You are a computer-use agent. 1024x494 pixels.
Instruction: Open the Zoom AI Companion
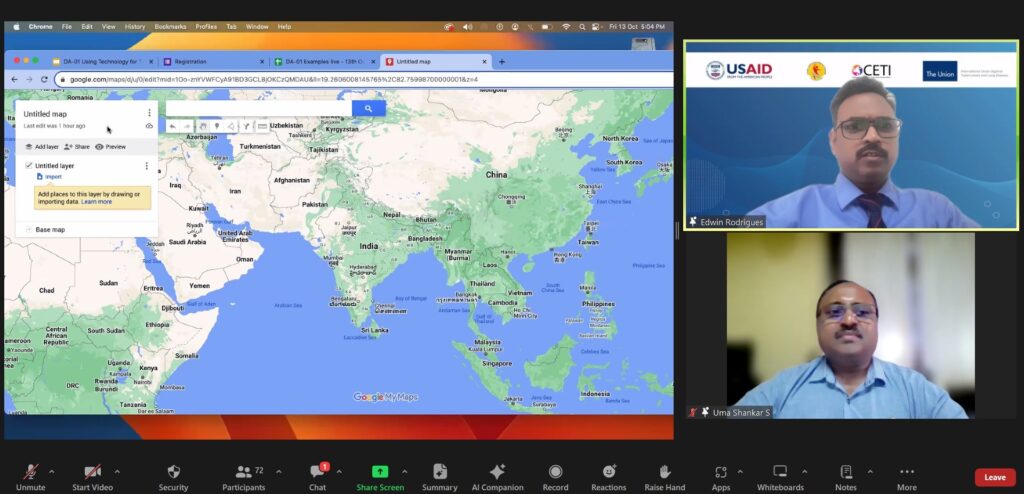(497, 476)
